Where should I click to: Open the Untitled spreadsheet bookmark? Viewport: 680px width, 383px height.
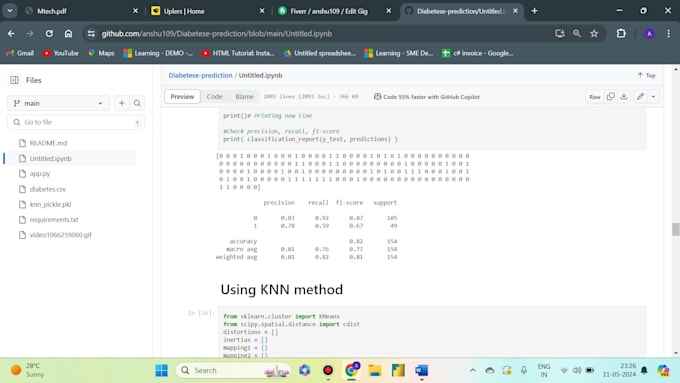tap(320, 53)
